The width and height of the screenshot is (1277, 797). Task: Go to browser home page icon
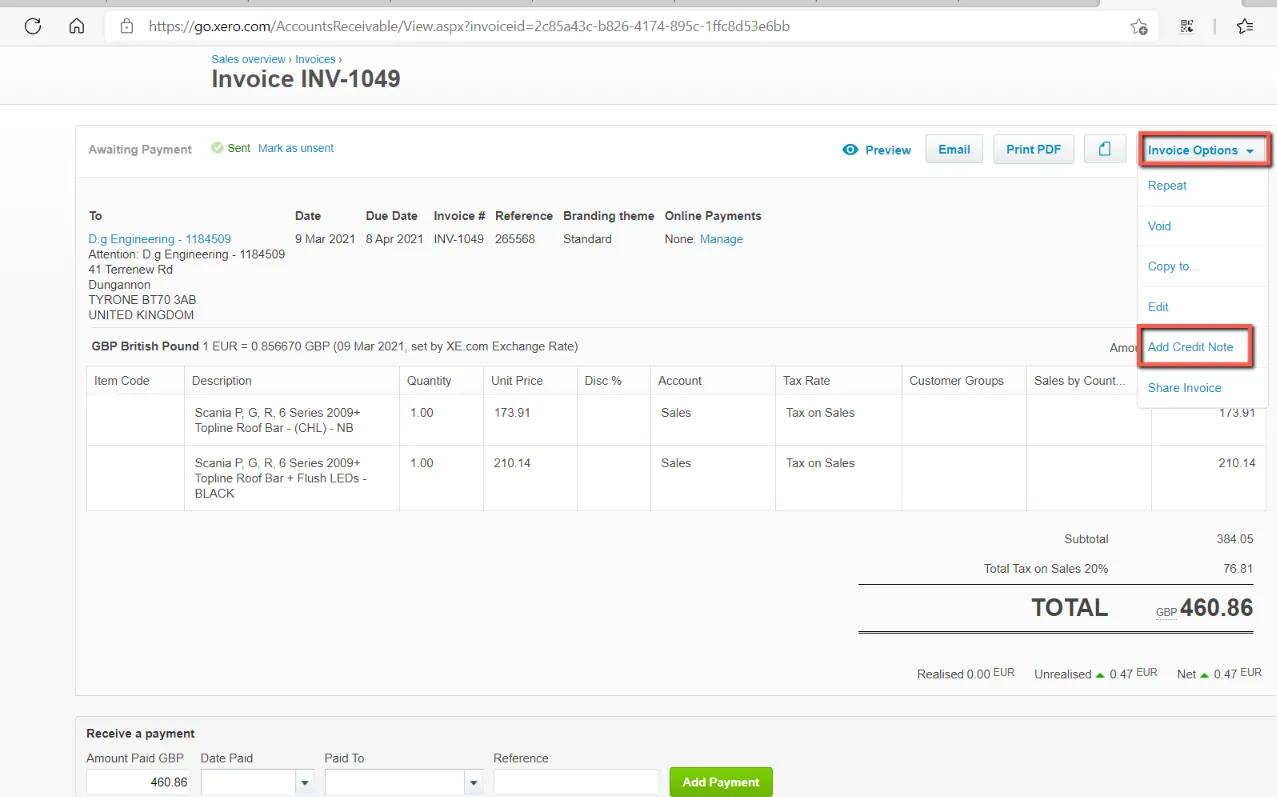coord(77,26)
